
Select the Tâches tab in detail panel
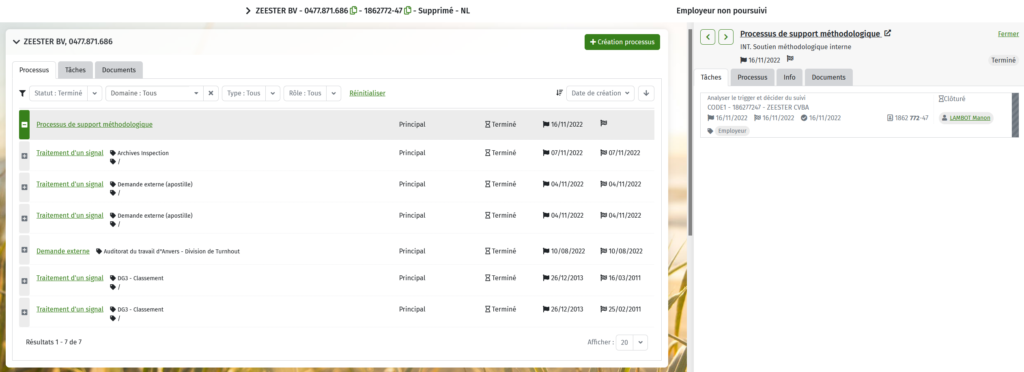click(x=711, y=77)
